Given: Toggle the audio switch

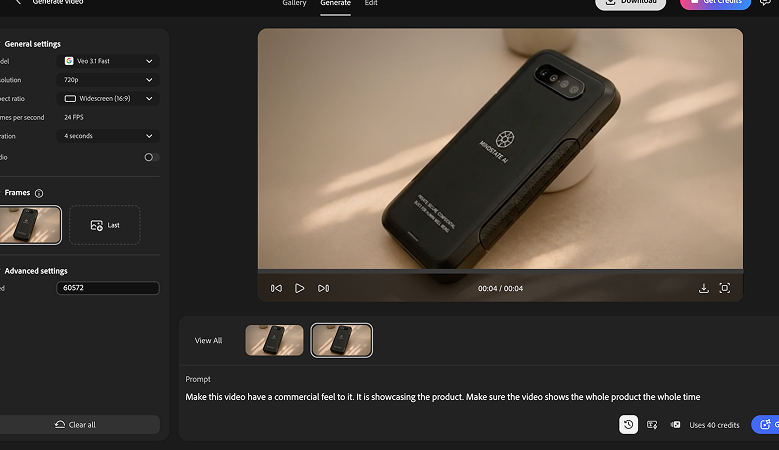Looking at the screenshot, I should (x=152, y=157).
